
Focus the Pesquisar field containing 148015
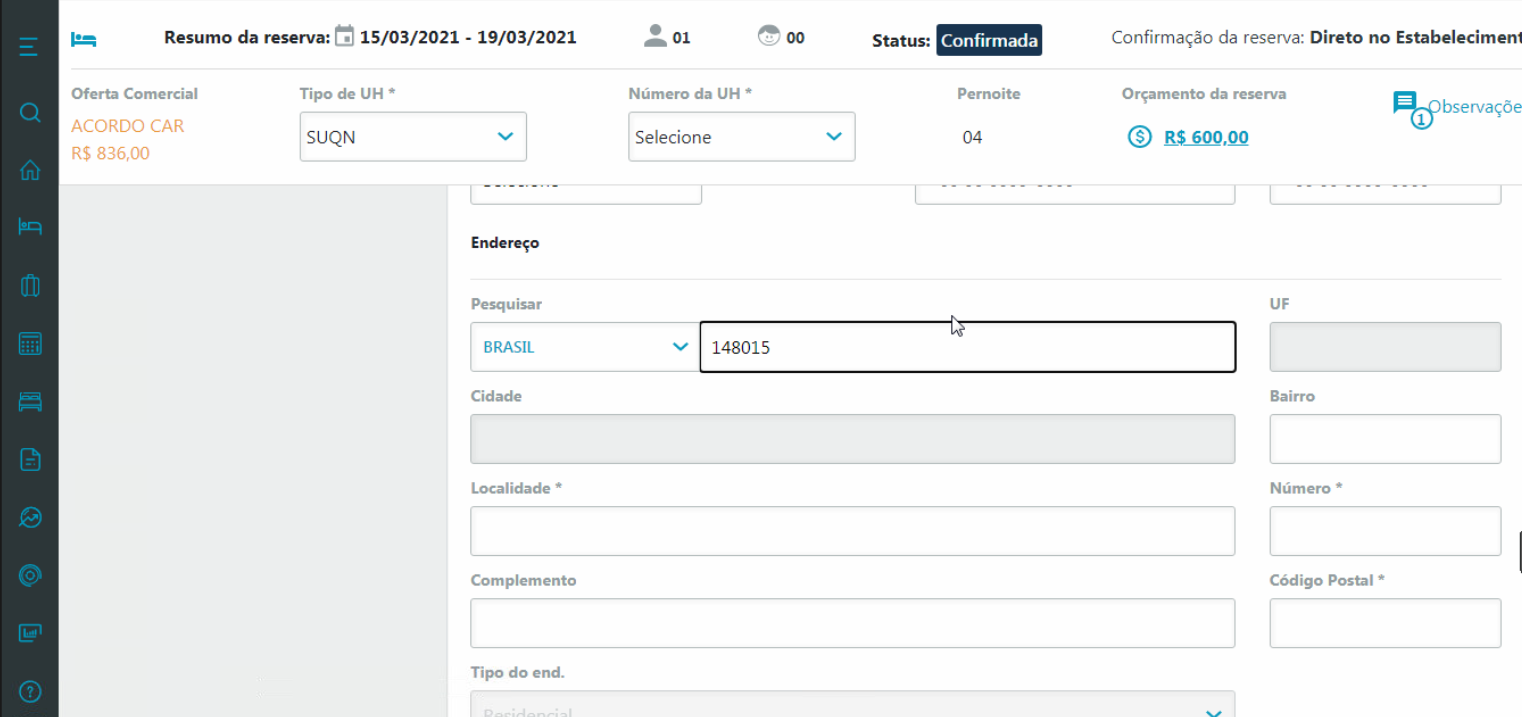[x=968, y=347]
